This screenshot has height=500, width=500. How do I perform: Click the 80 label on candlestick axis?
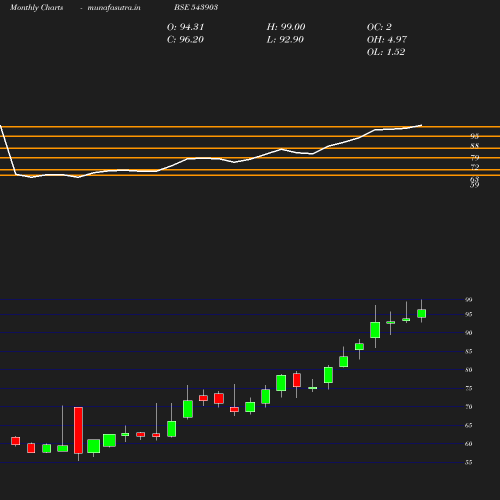469,370
